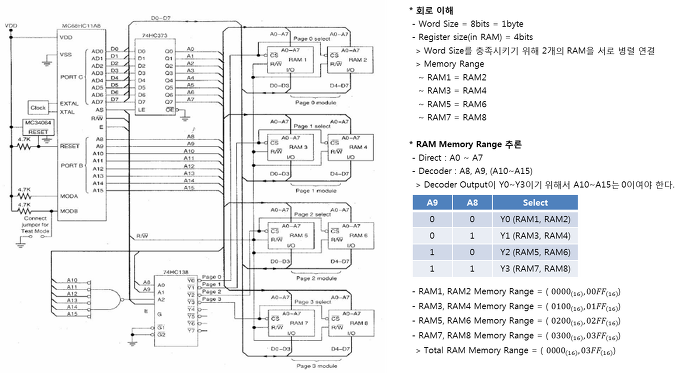Click the MODB pin label
683x373 pixels.
[x=69, y=211]
